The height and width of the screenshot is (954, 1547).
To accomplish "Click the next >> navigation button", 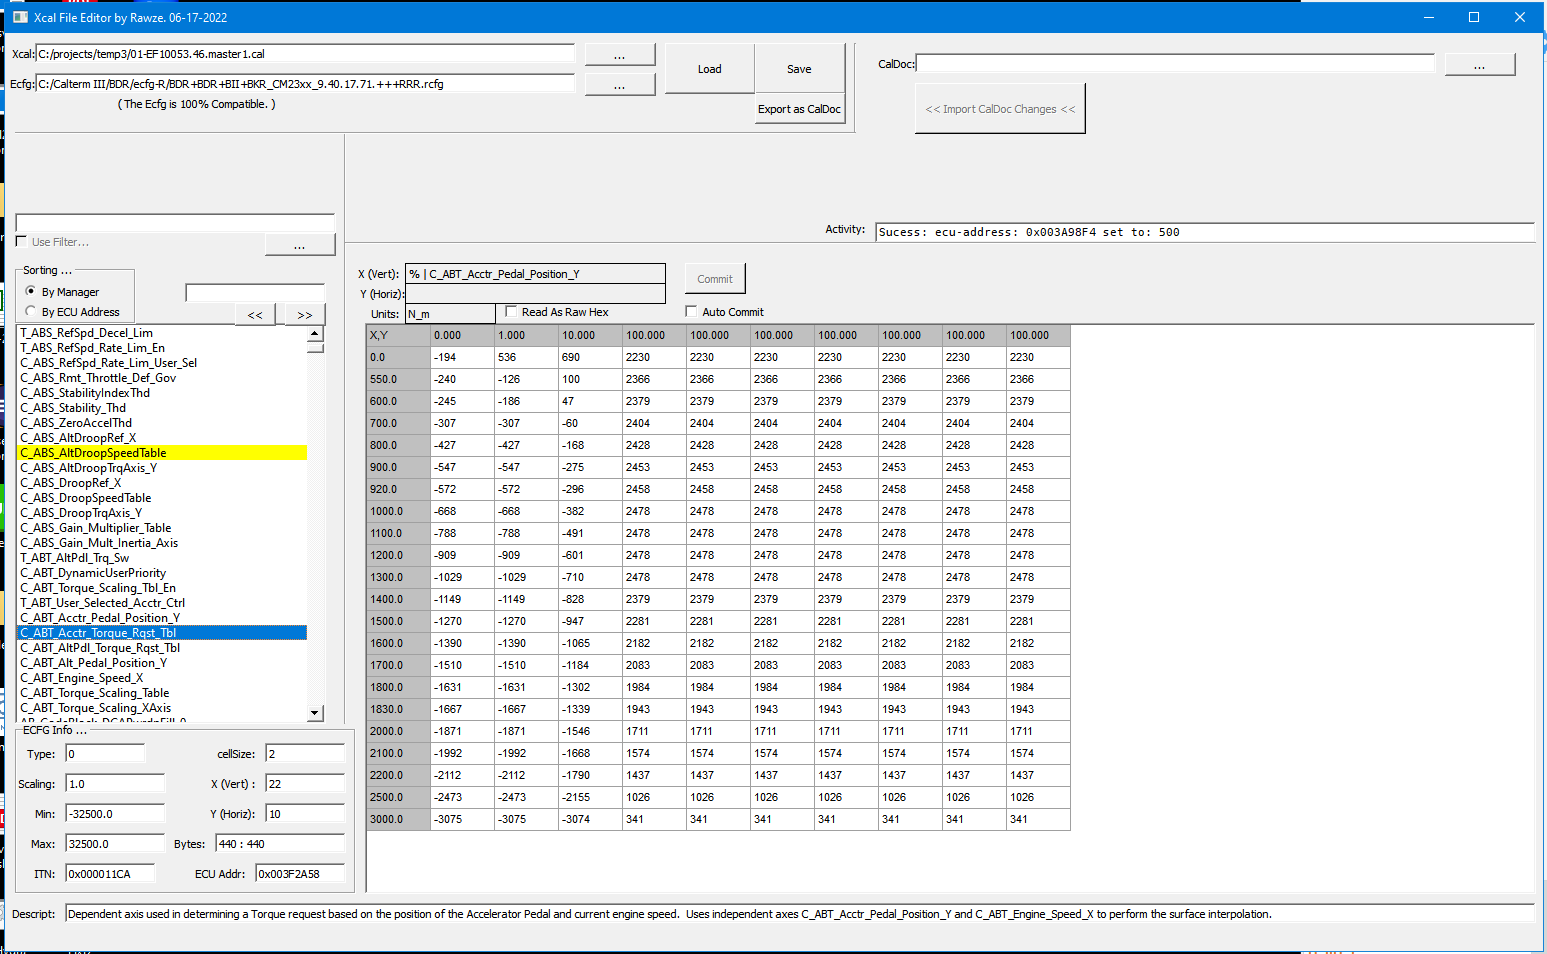I will (x=305, y=315).
